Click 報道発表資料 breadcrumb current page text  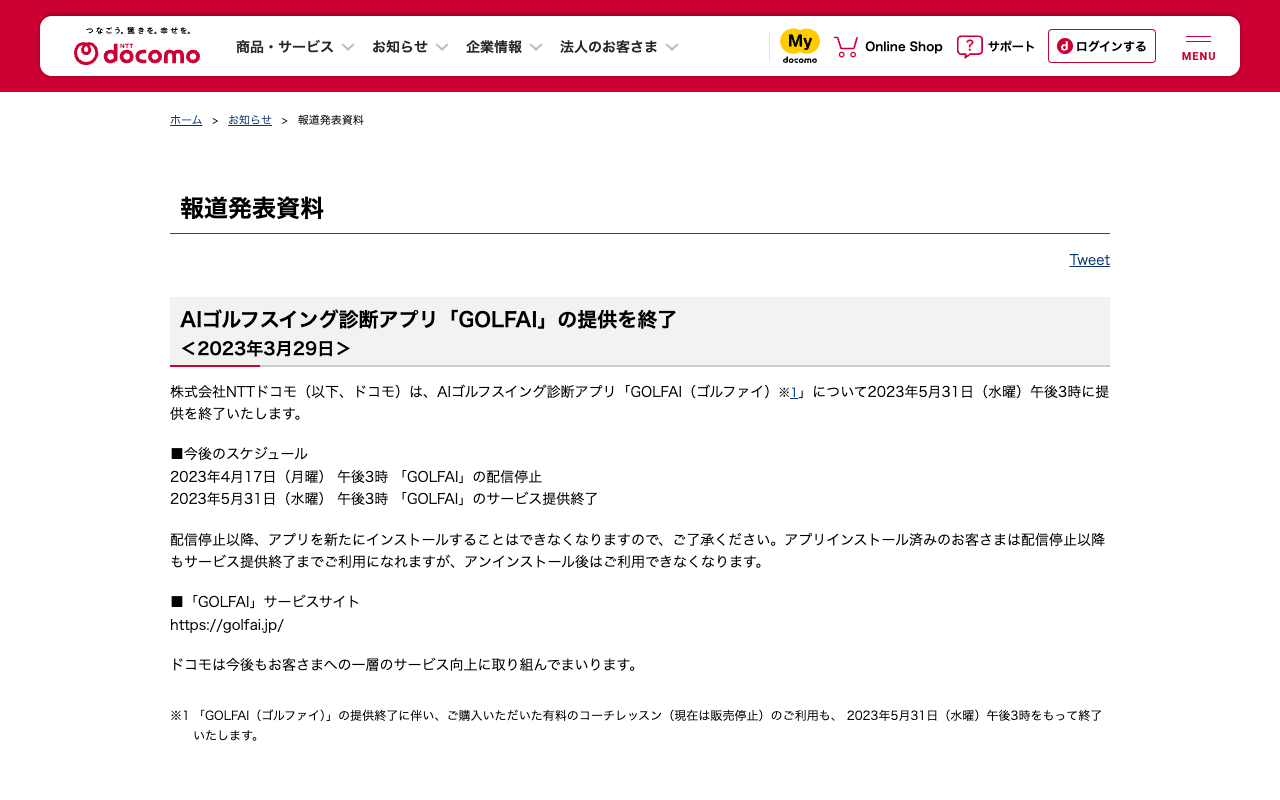[331, 120]
